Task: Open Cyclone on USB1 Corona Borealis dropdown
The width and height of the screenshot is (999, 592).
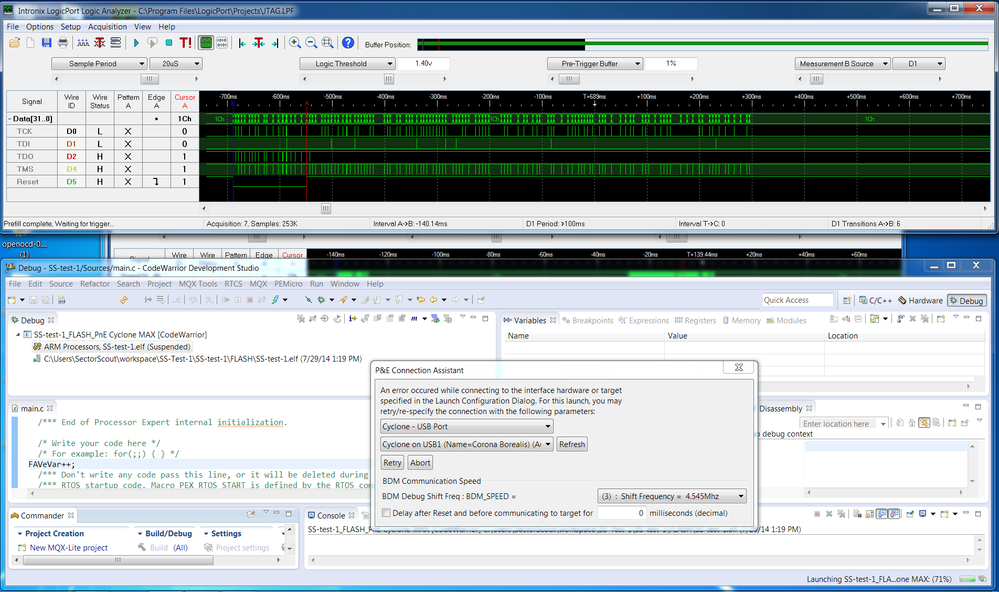Action: click(466, 445)
